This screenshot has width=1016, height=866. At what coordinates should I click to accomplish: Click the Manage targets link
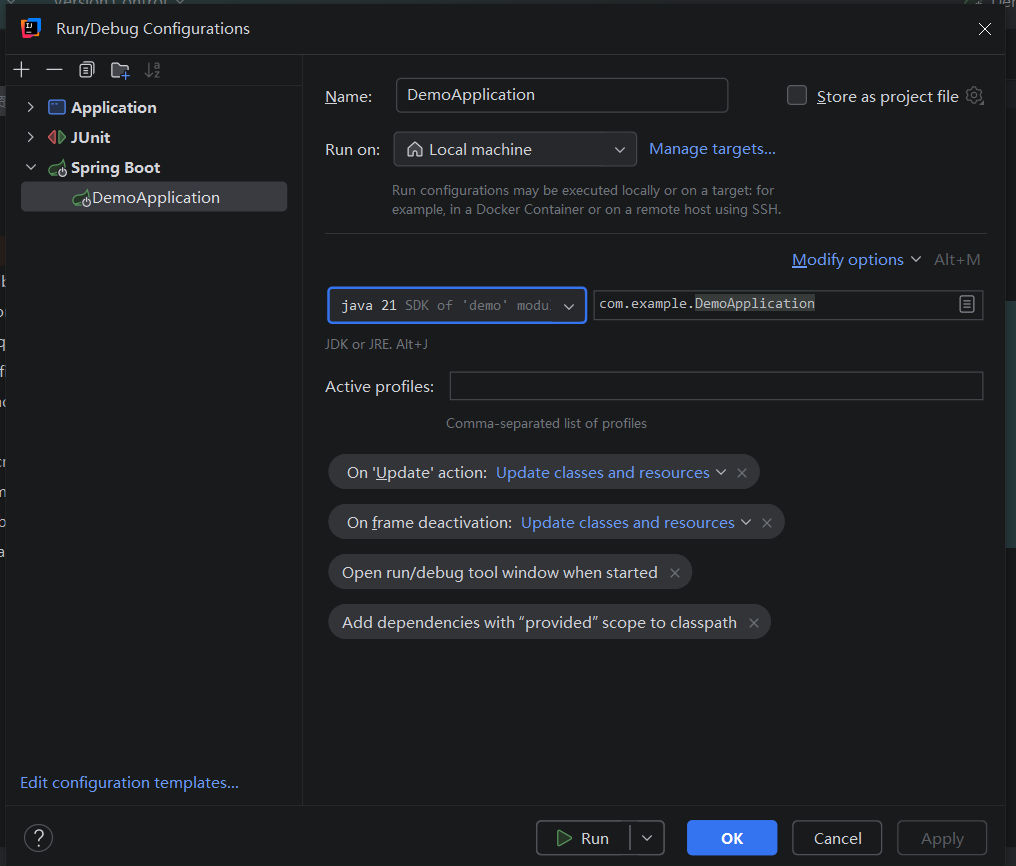click(x=712, y=149)
